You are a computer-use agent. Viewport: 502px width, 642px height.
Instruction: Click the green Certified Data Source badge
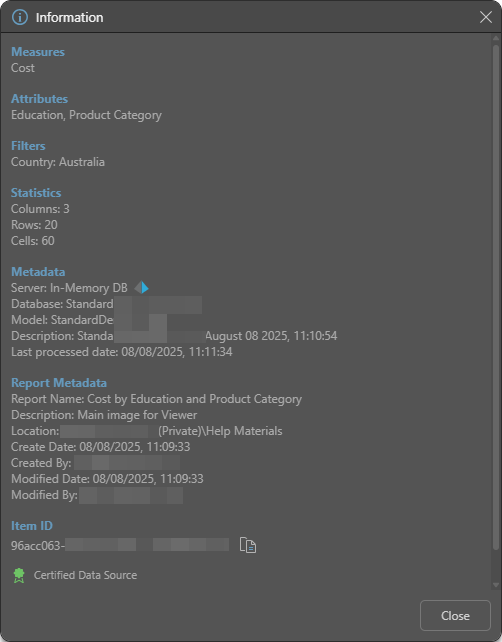19,575
